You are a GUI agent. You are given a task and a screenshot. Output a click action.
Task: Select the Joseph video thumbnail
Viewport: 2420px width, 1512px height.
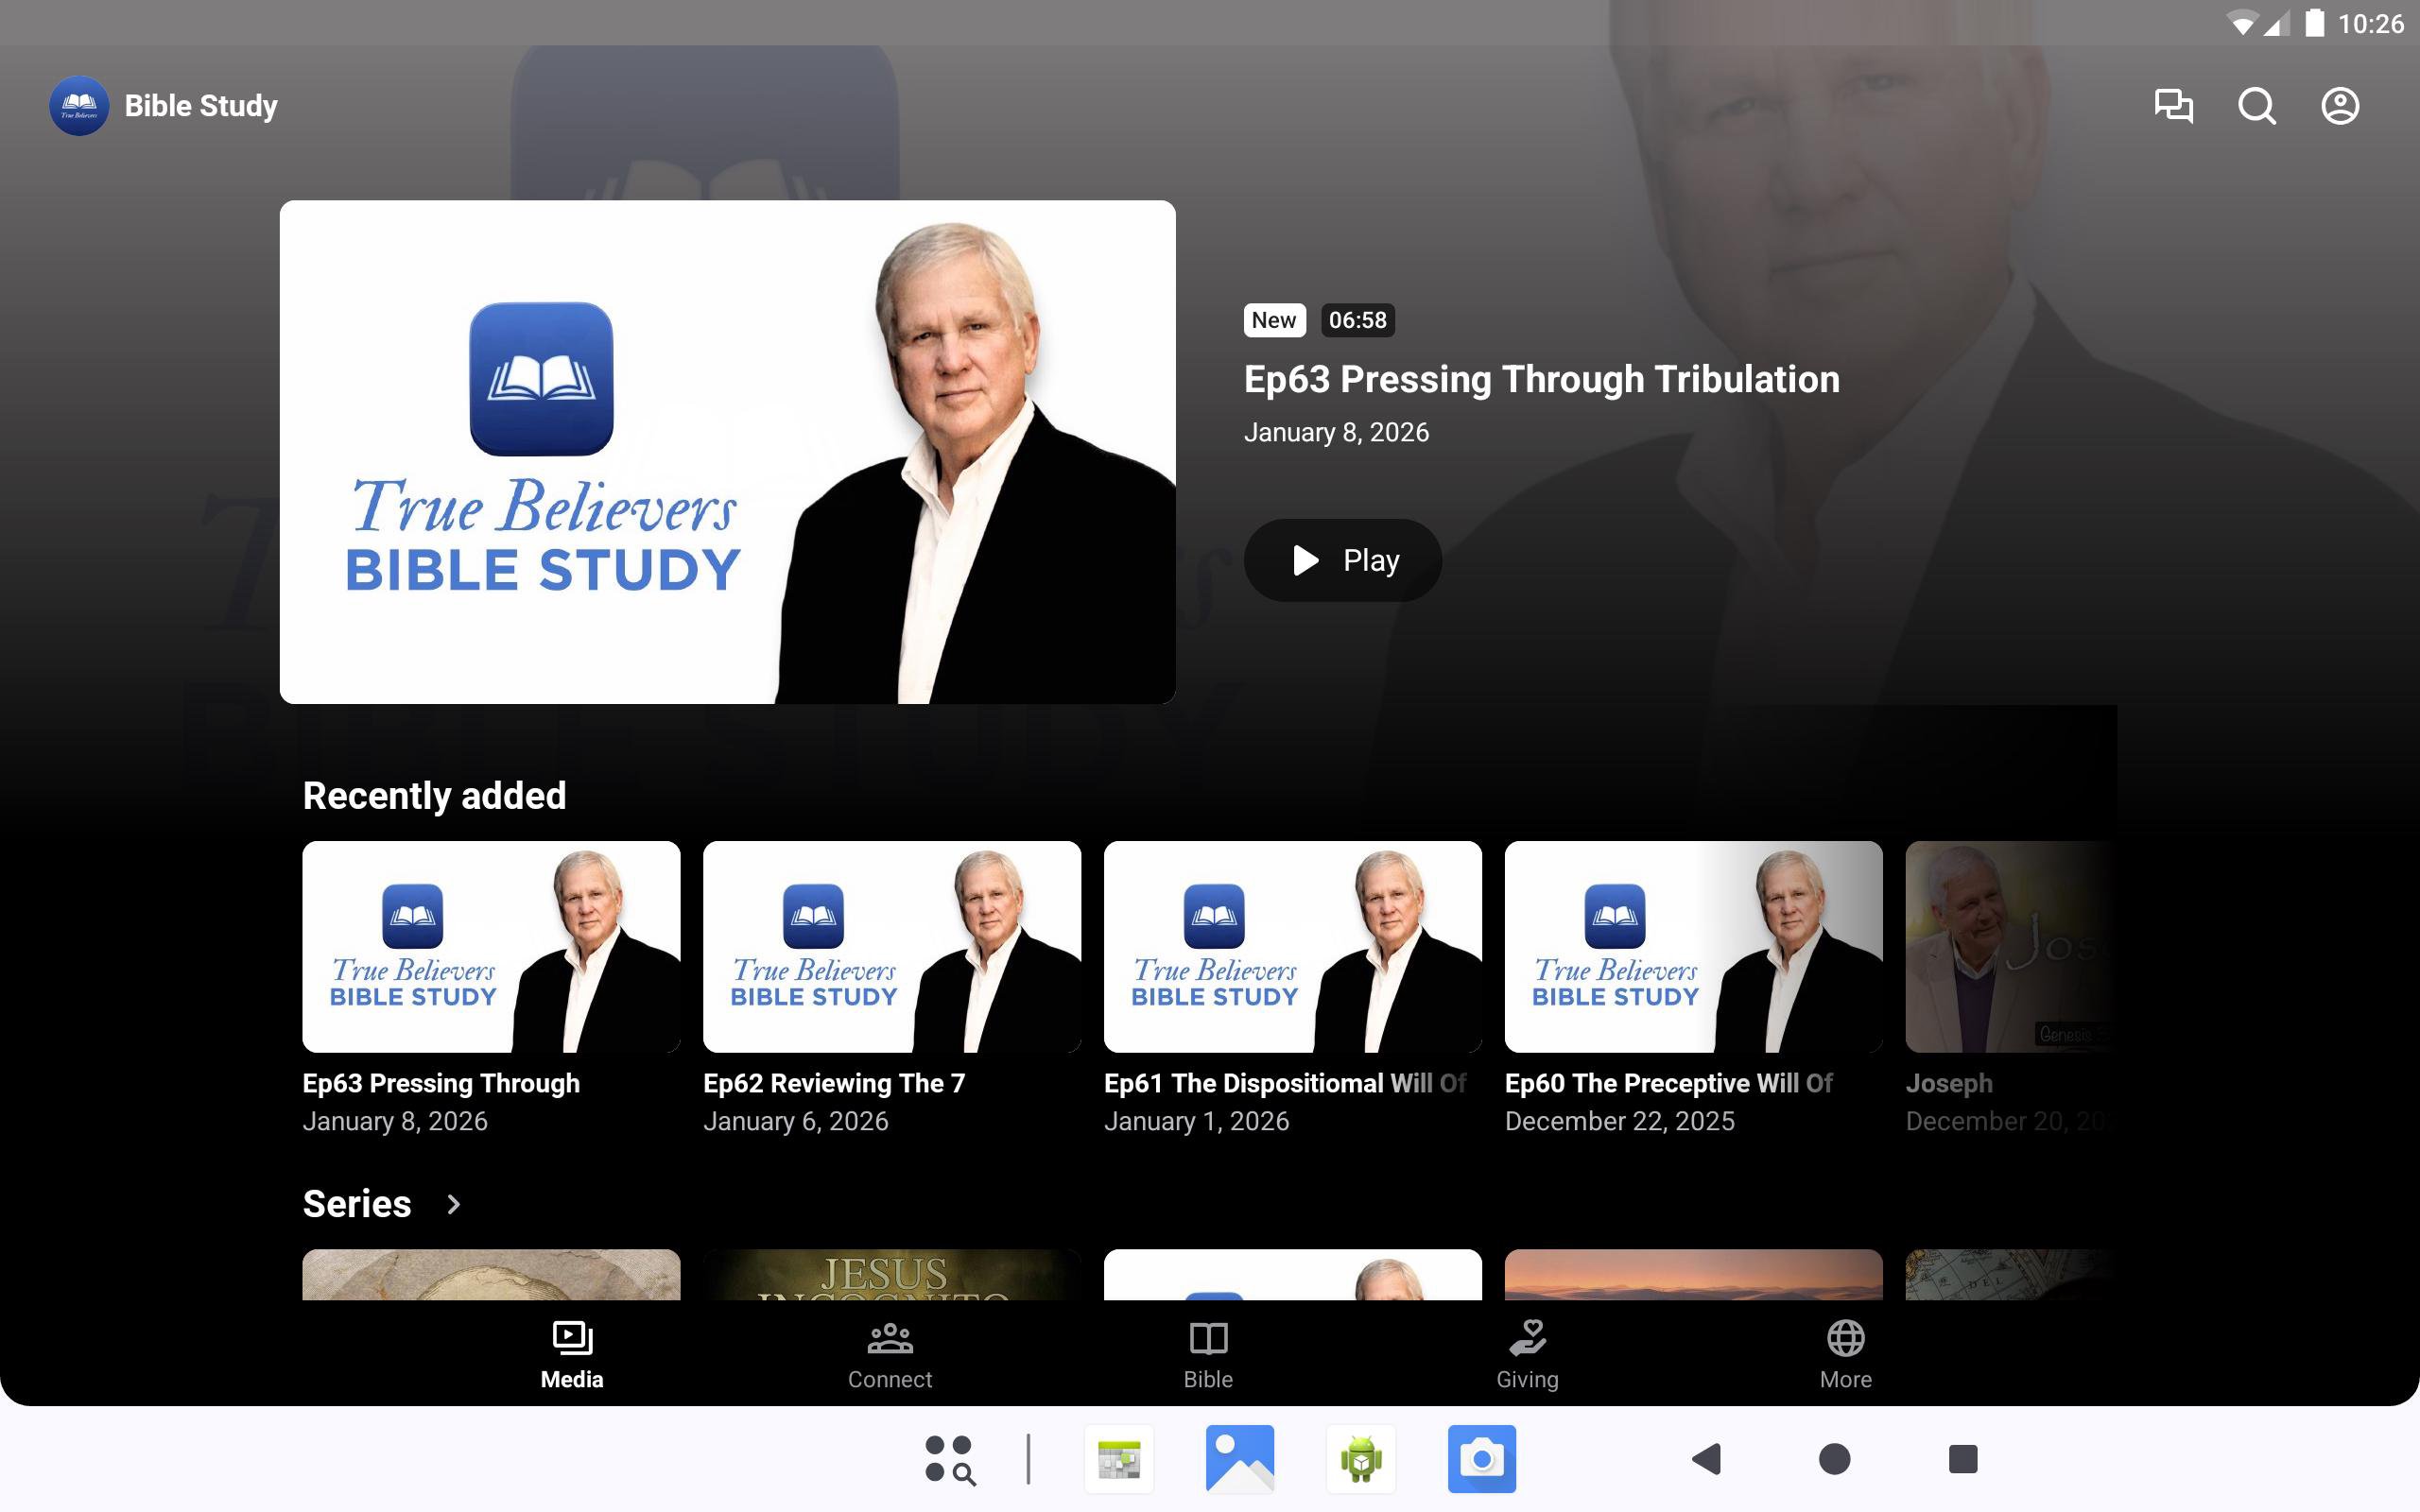pos(2005,946)
